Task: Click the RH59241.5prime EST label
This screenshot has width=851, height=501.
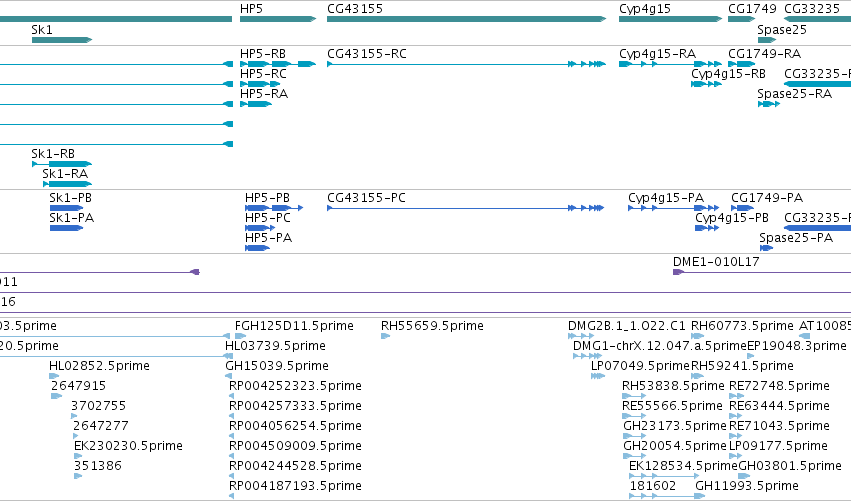Action: 742,366
